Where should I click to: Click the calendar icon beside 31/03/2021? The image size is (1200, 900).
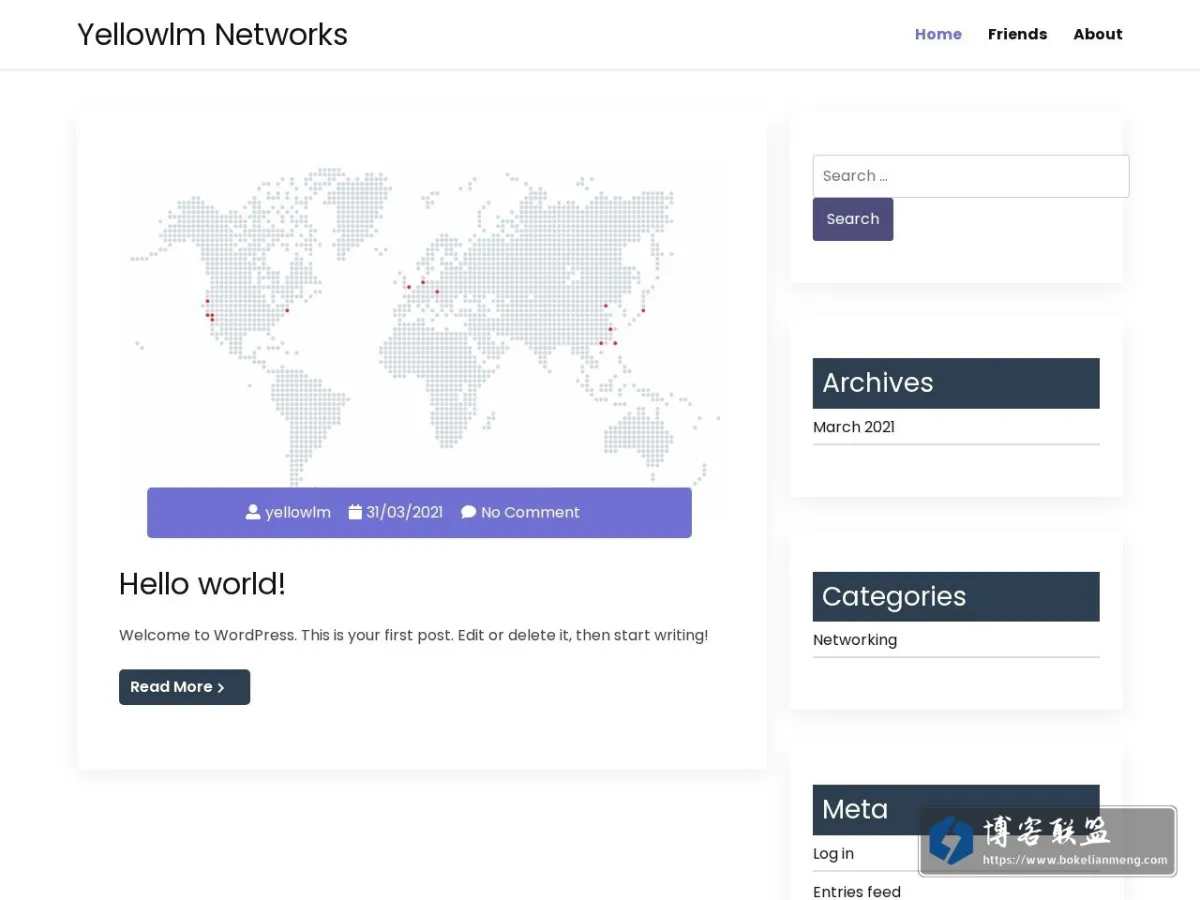[355, 512]
